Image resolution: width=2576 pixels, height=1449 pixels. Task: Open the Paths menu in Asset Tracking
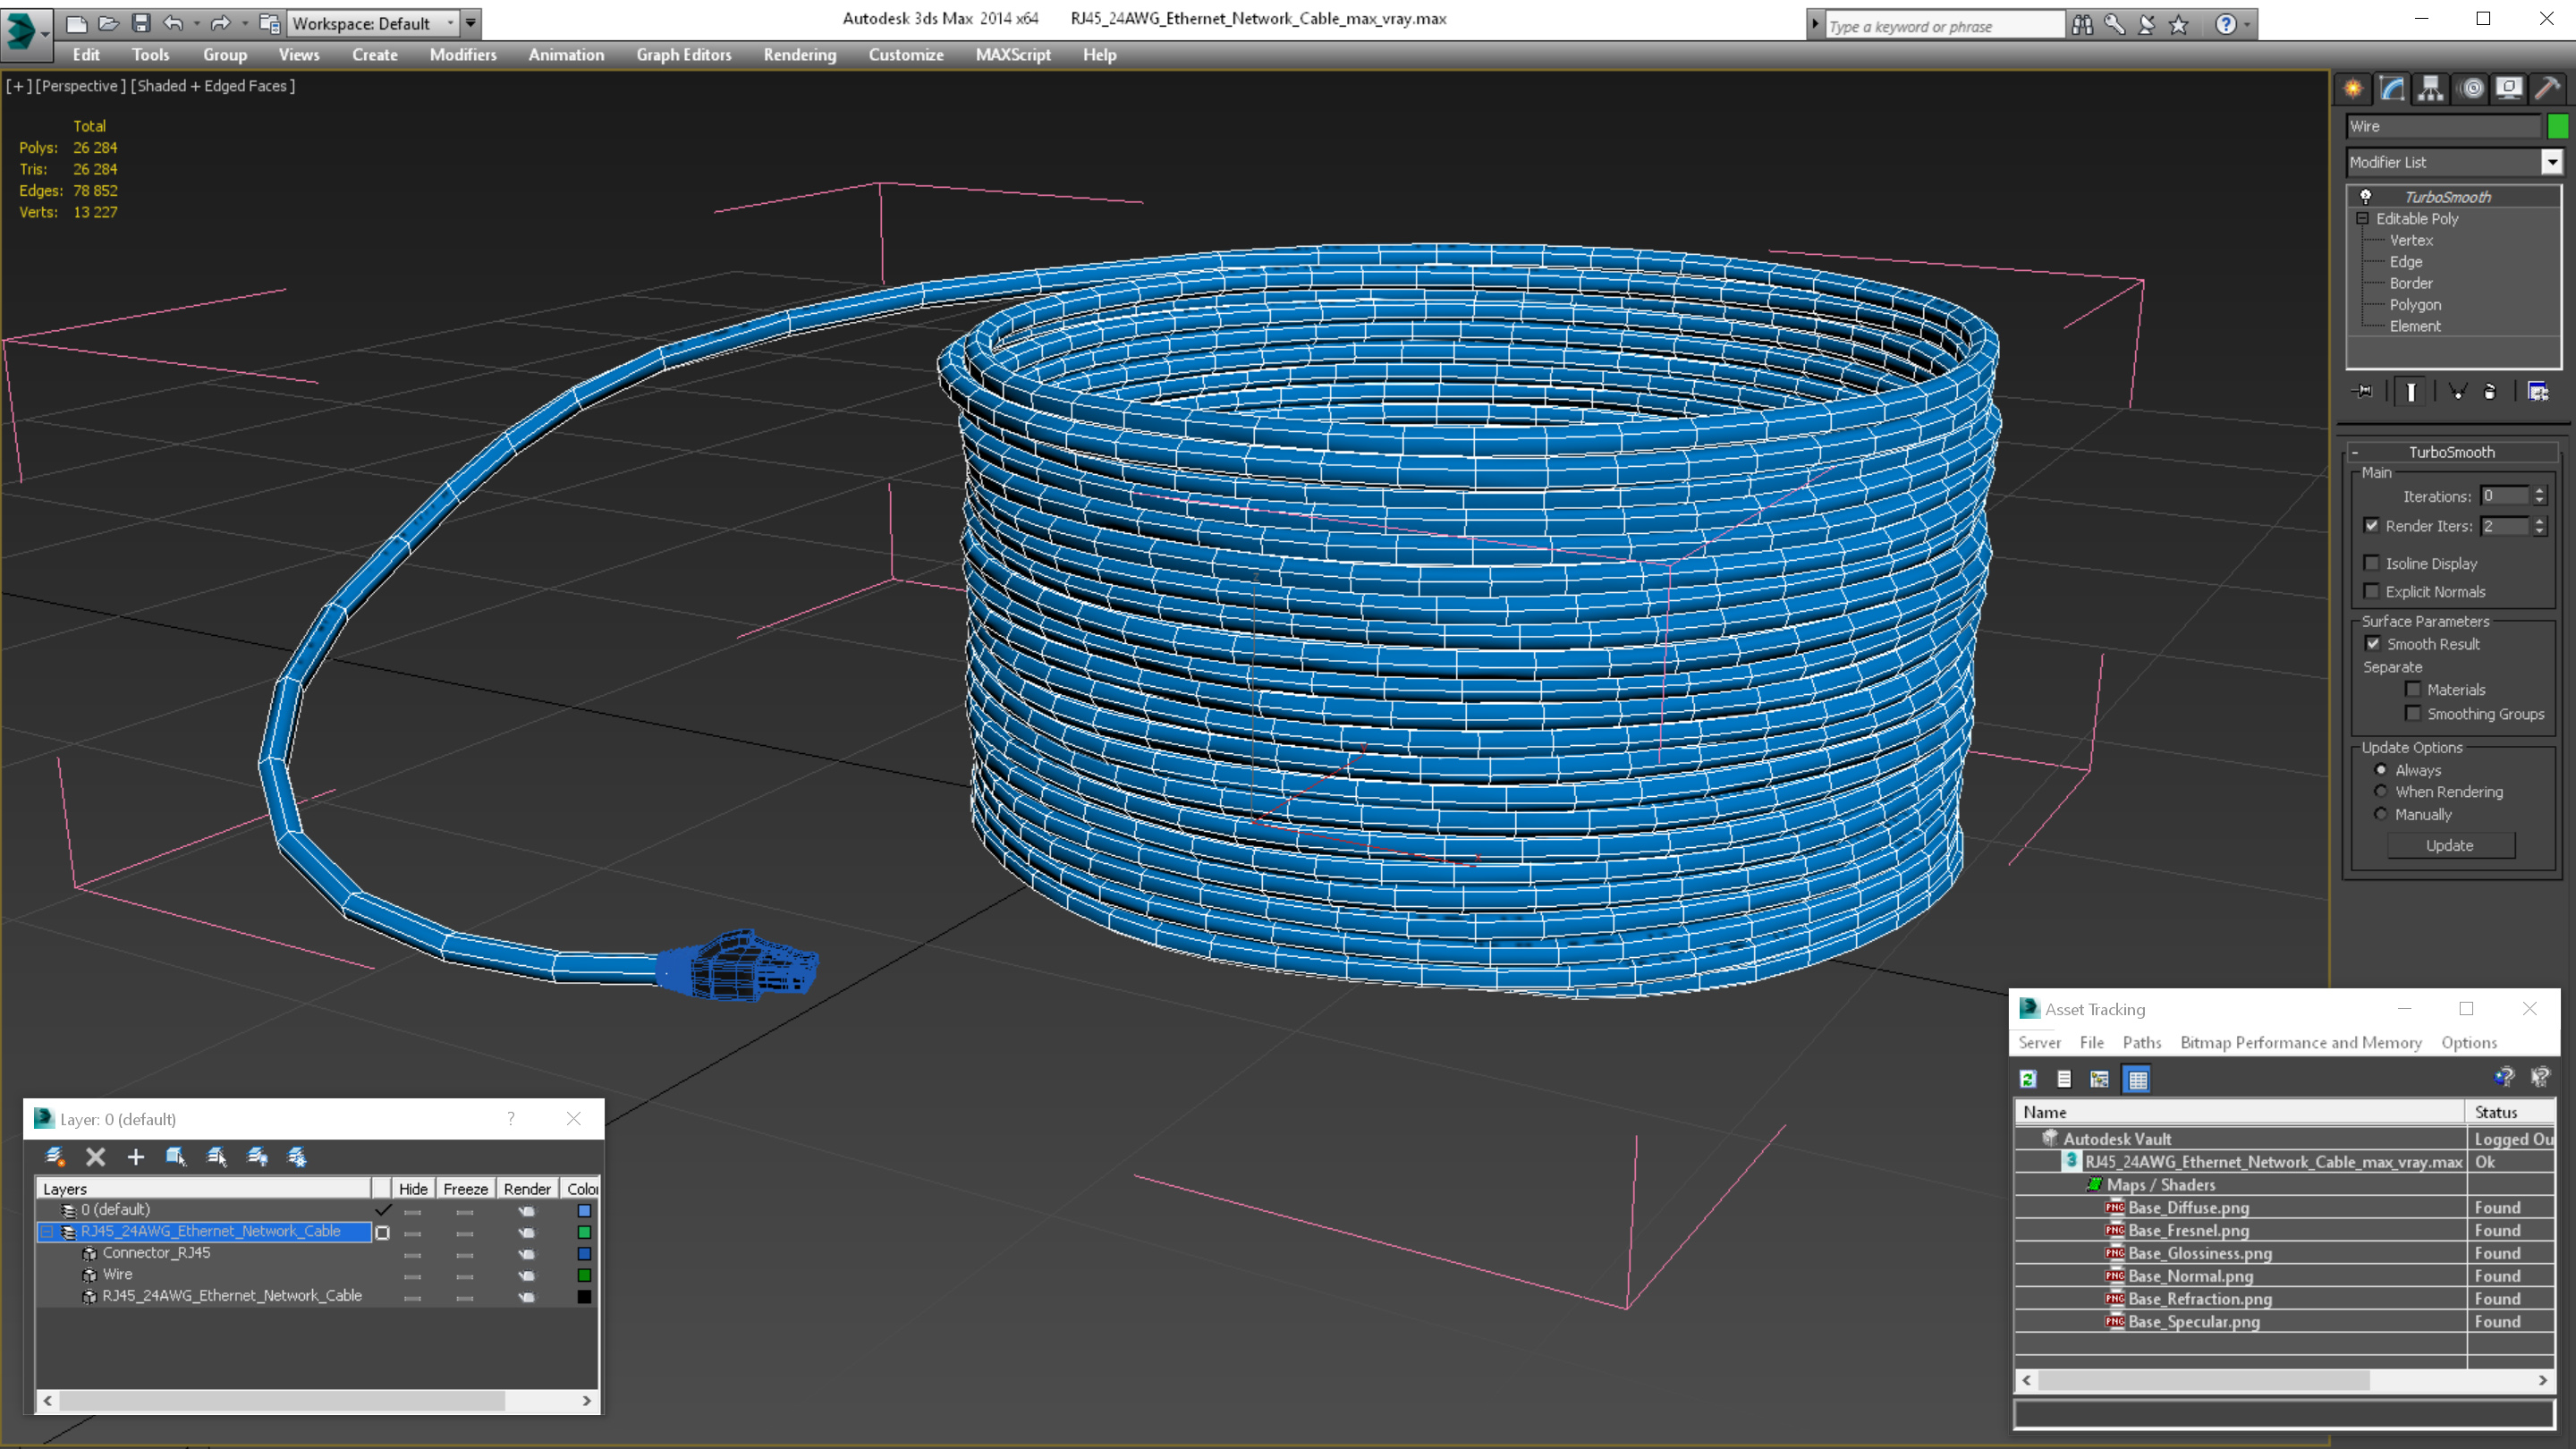click(2142, 1042)
